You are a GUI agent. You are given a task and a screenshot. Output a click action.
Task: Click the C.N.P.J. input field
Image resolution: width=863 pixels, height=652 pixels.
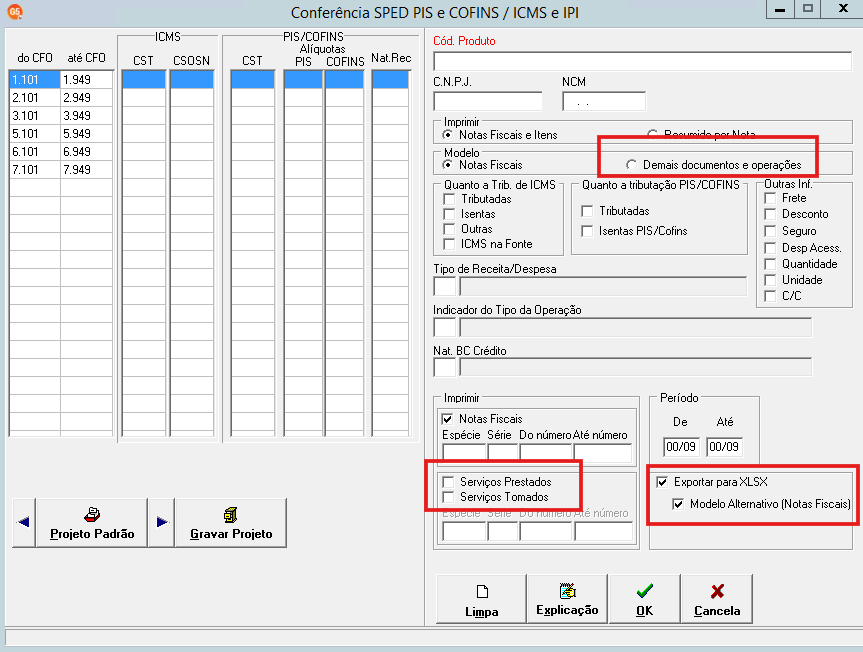(488, 102)
